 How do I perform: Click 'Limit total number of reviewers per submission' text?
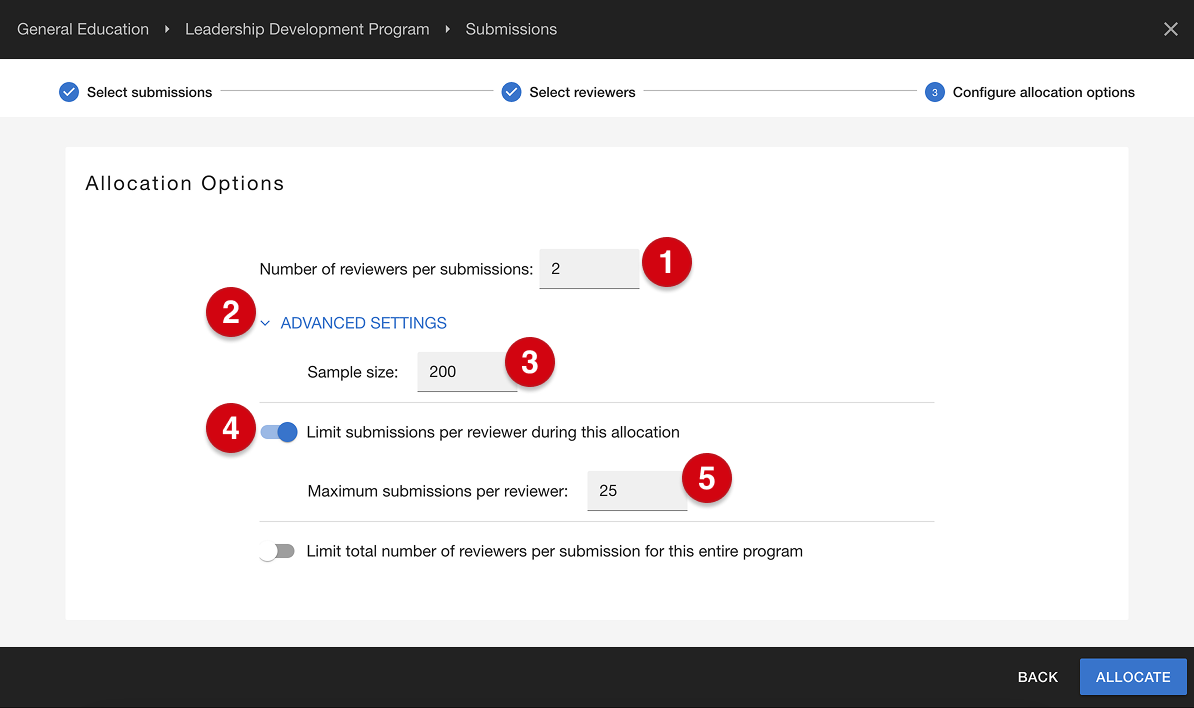(x=554, y=551)
